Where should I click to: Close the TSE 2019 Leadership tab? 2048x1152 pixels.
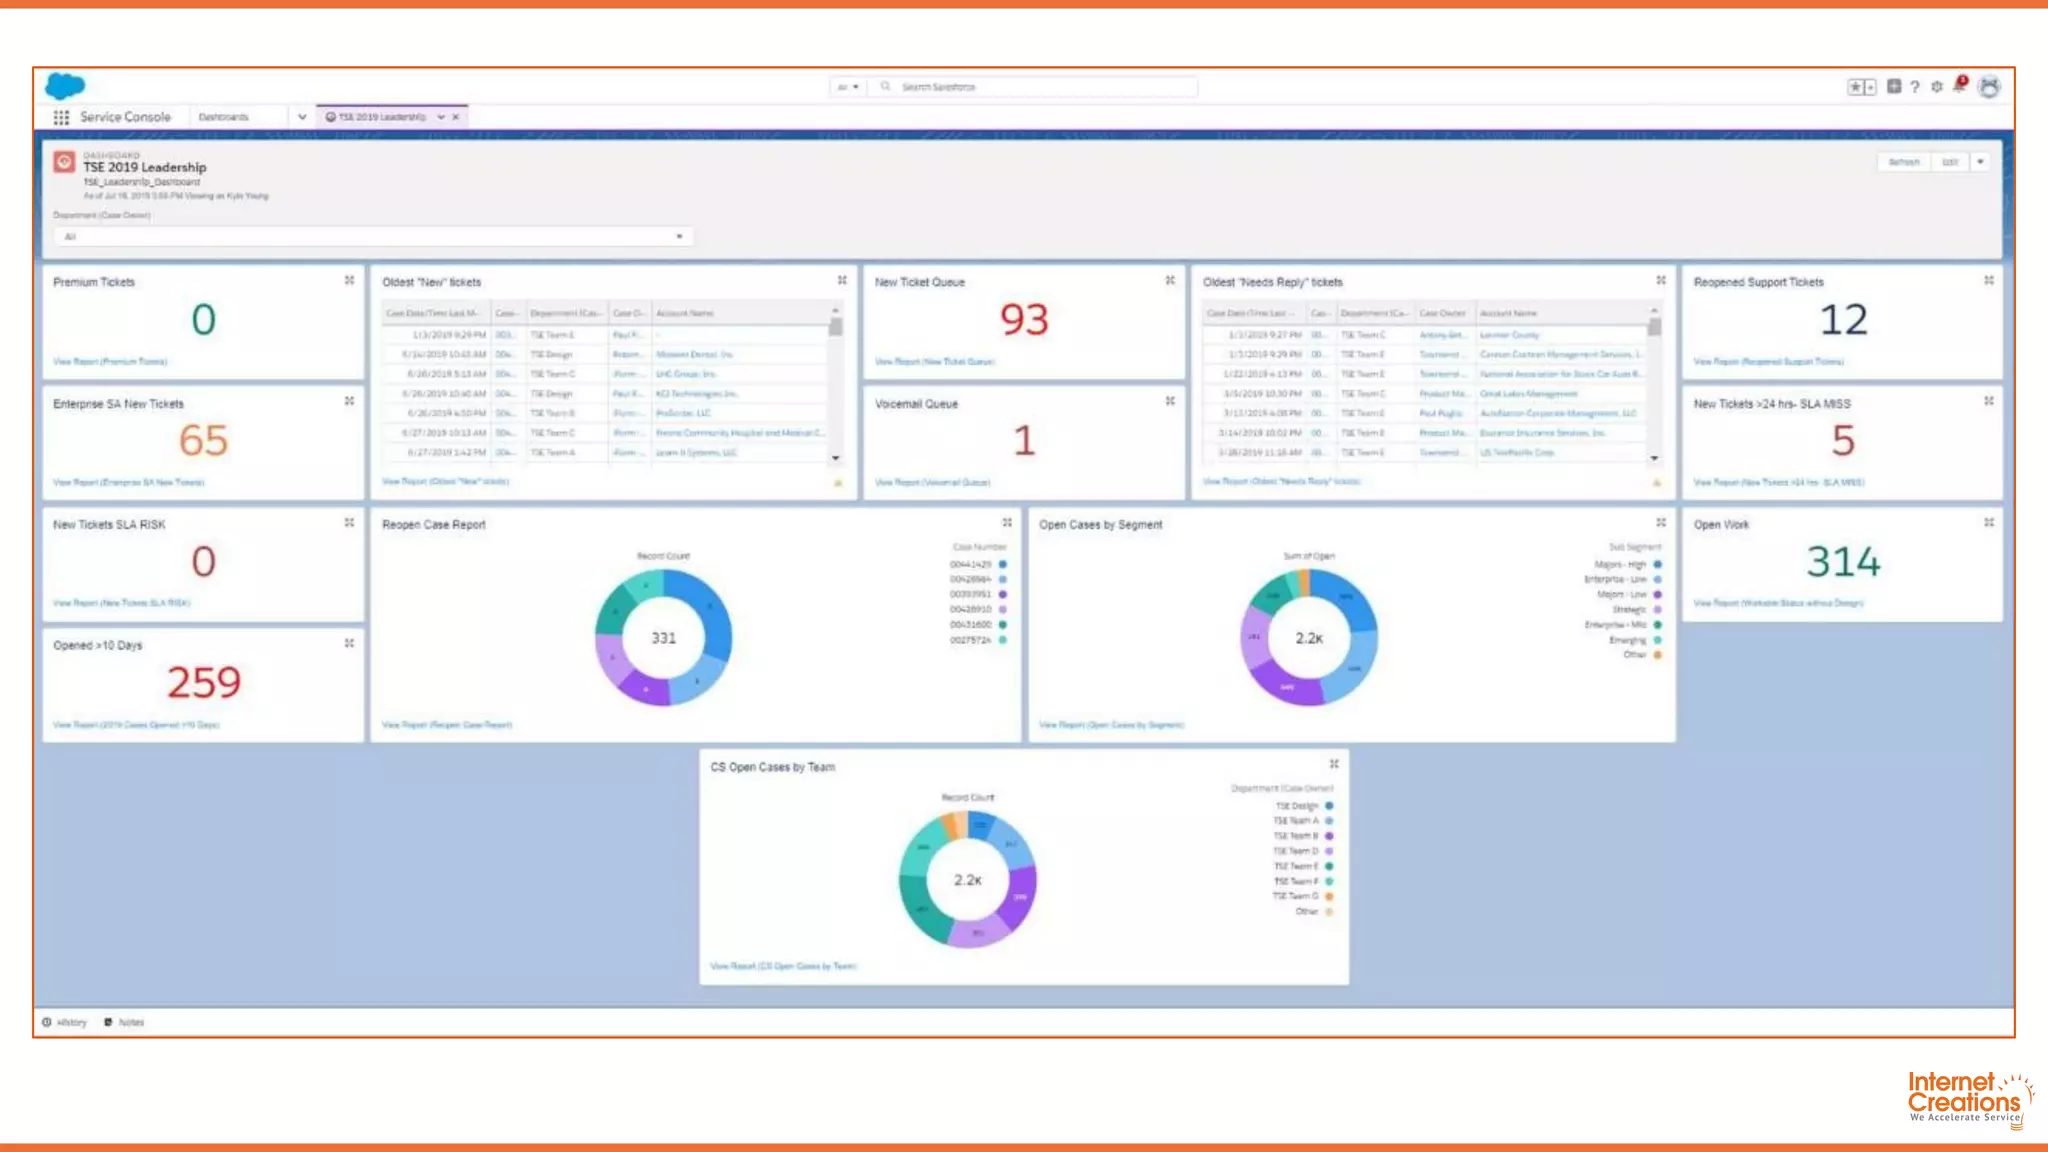tap(456, 117)
